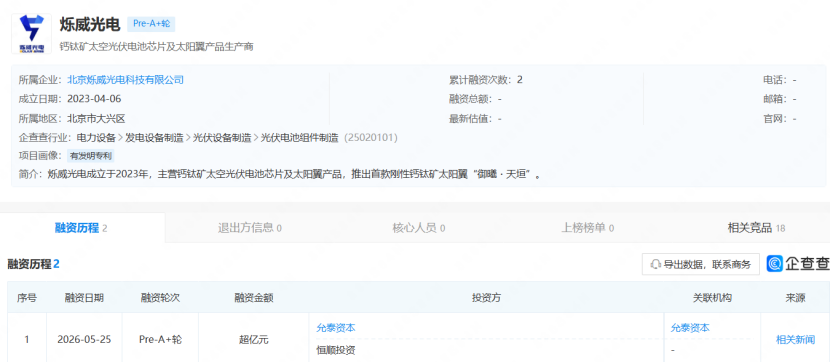Click 光伏设备制造 in industry breadcrumb
This screenshot has height=362, width=831.
point(222,138)
